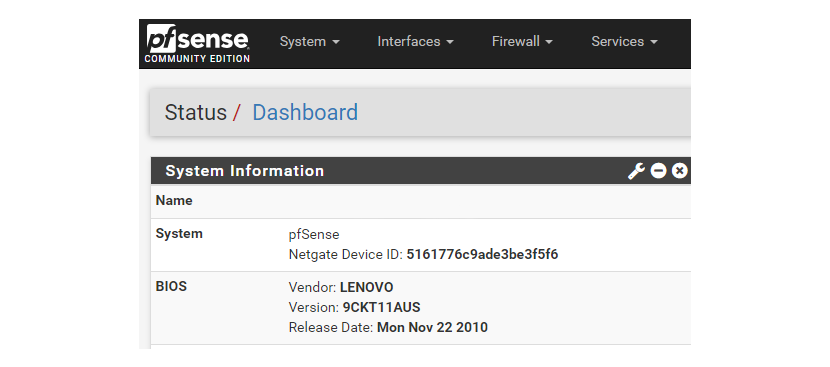Close the System Information widget

click(680, 171)
